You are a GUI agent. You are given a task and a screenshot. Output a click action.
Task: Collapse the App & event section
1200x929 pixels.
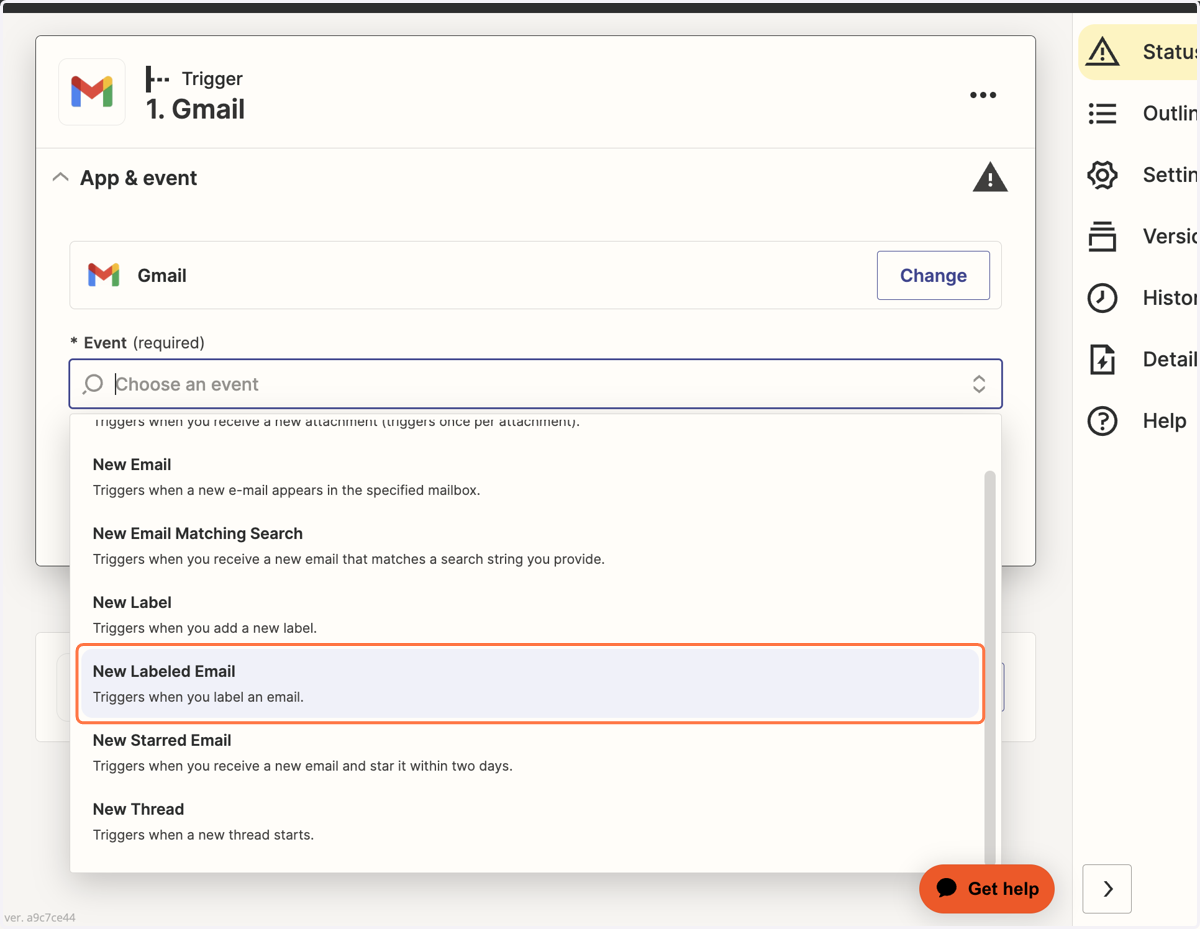pyautogui.click(x=61, y=177)
